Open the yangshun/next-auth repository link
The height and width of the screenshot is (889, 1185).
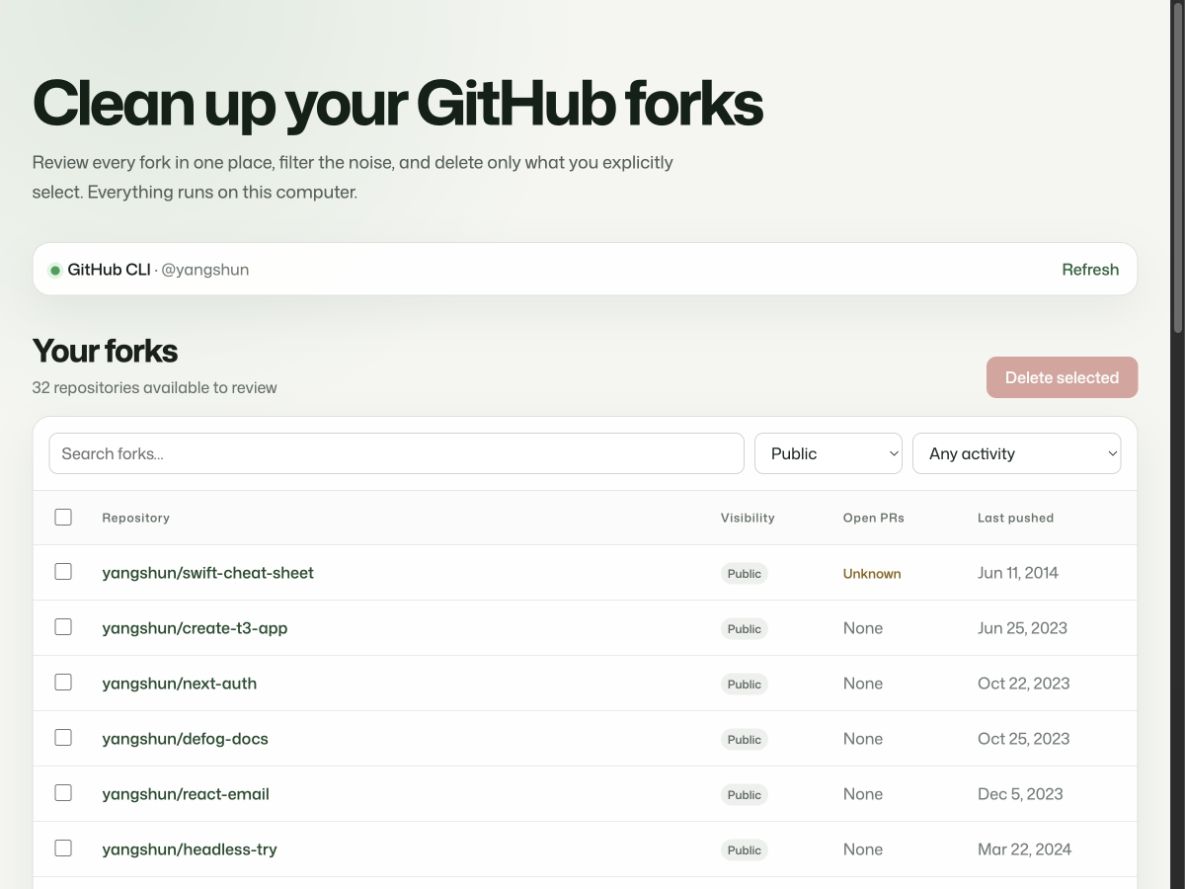pyautogui.click(x=179, y=683)
